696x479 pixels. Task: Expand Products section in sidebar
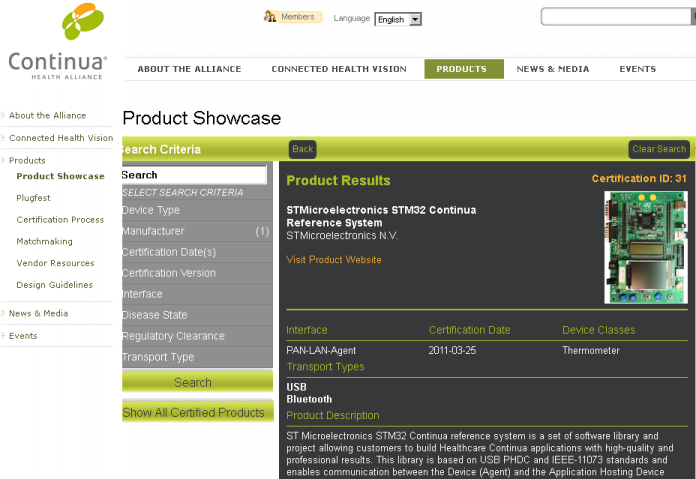click(27, 160)
